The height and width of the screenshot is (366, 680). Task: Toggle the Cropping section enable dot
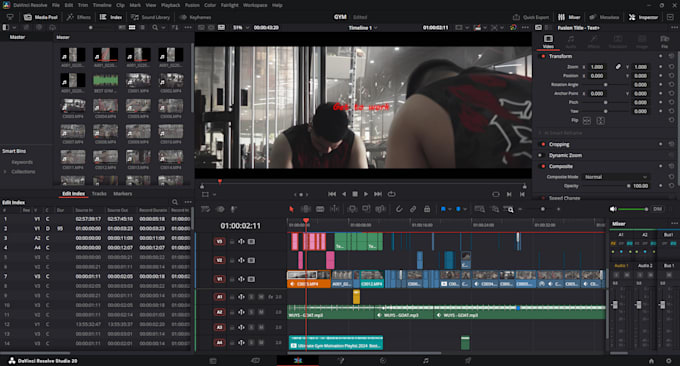[x=543, y=144]
